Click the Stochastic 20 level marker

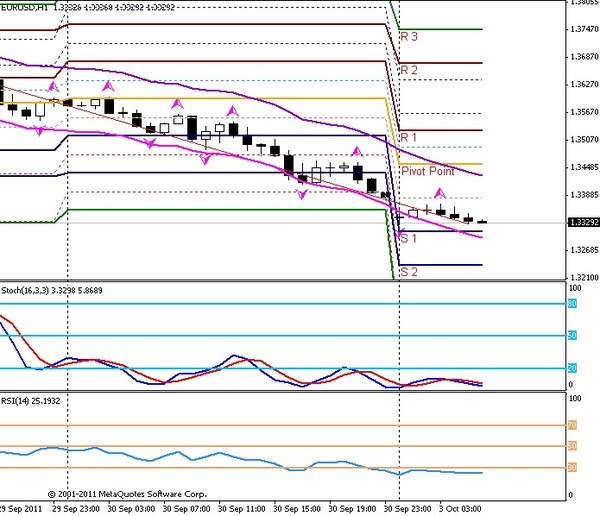pyautogui.click(x=573, y=368)
